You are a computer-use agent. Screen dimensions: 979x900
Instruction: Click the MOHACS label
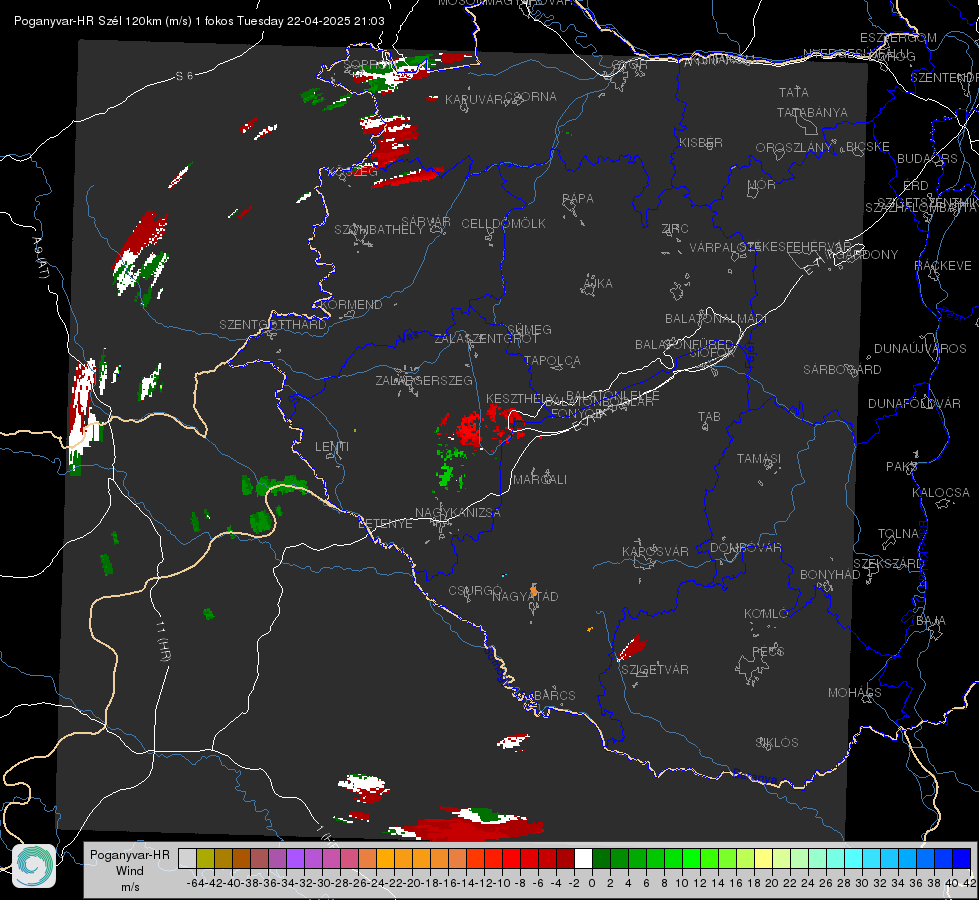(855, 693)
